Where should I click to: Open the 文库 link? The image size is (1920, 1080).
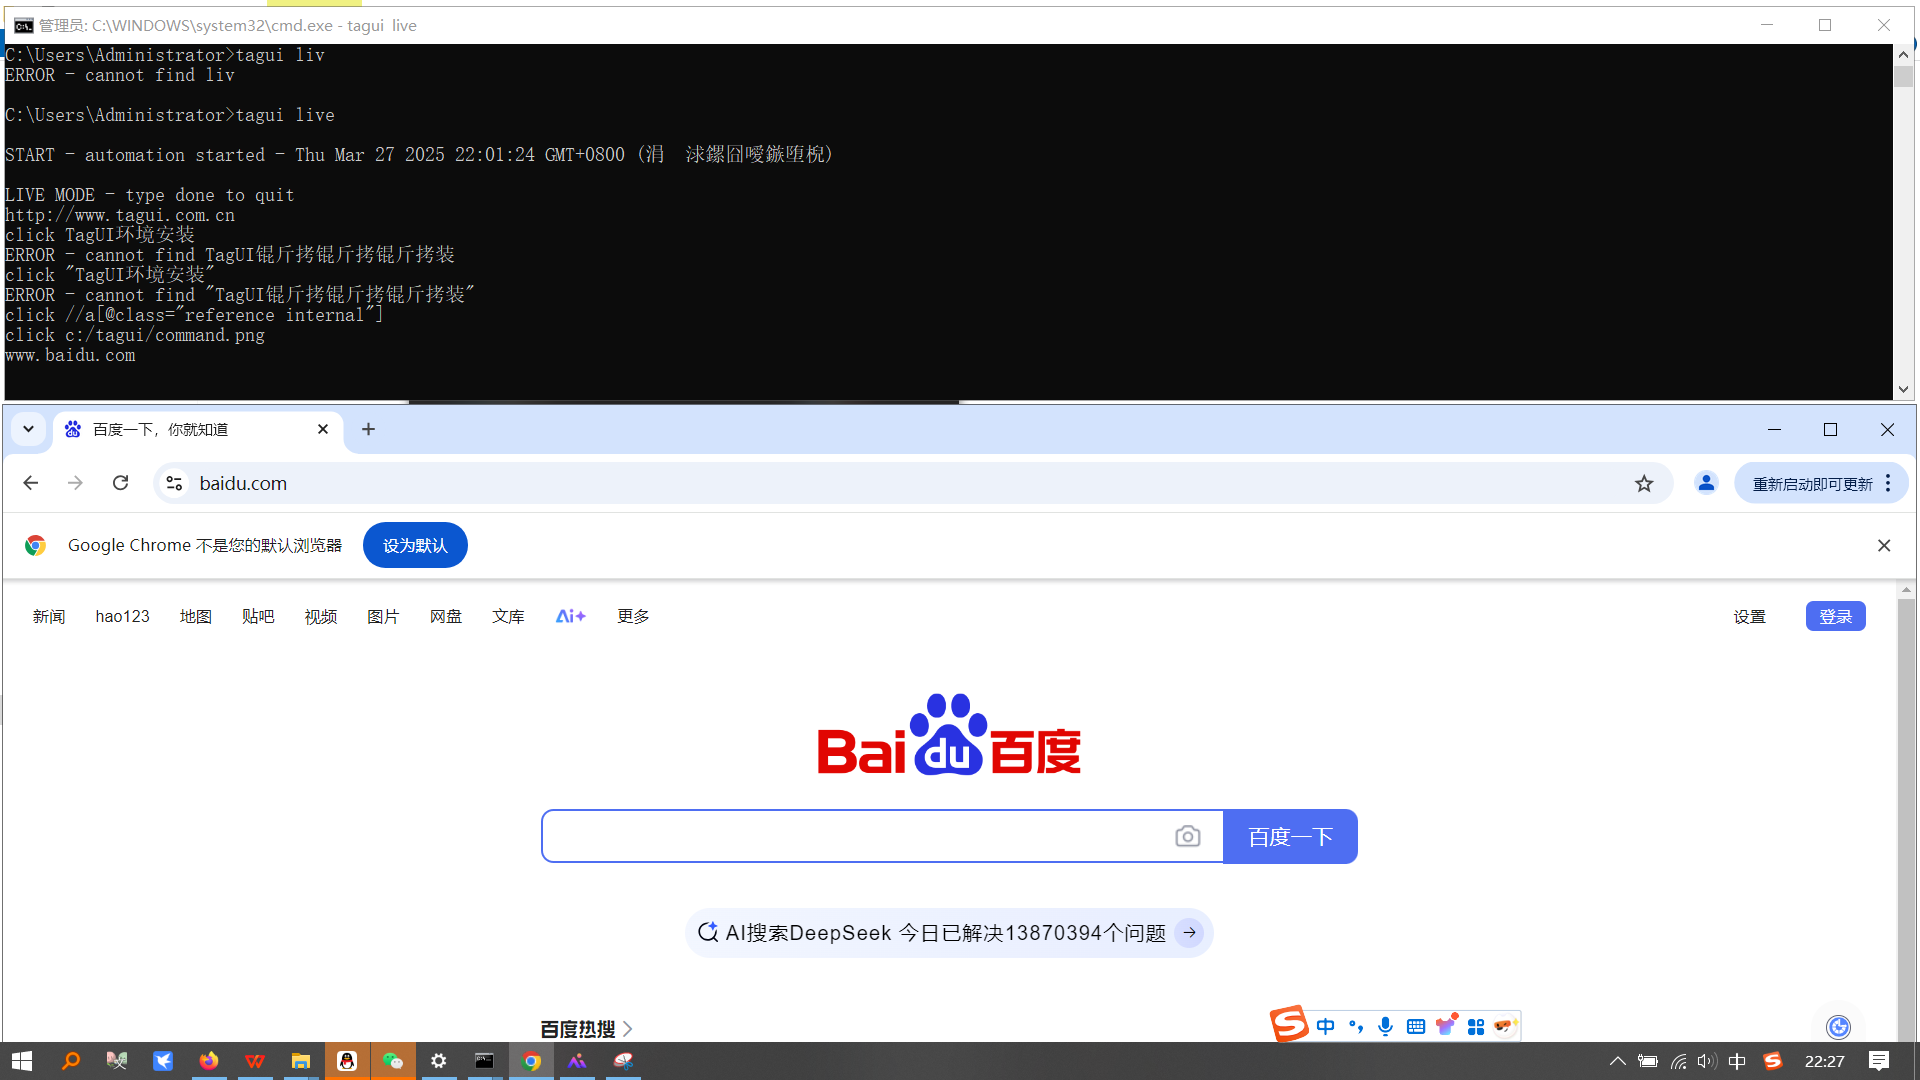tap(508, 616)
